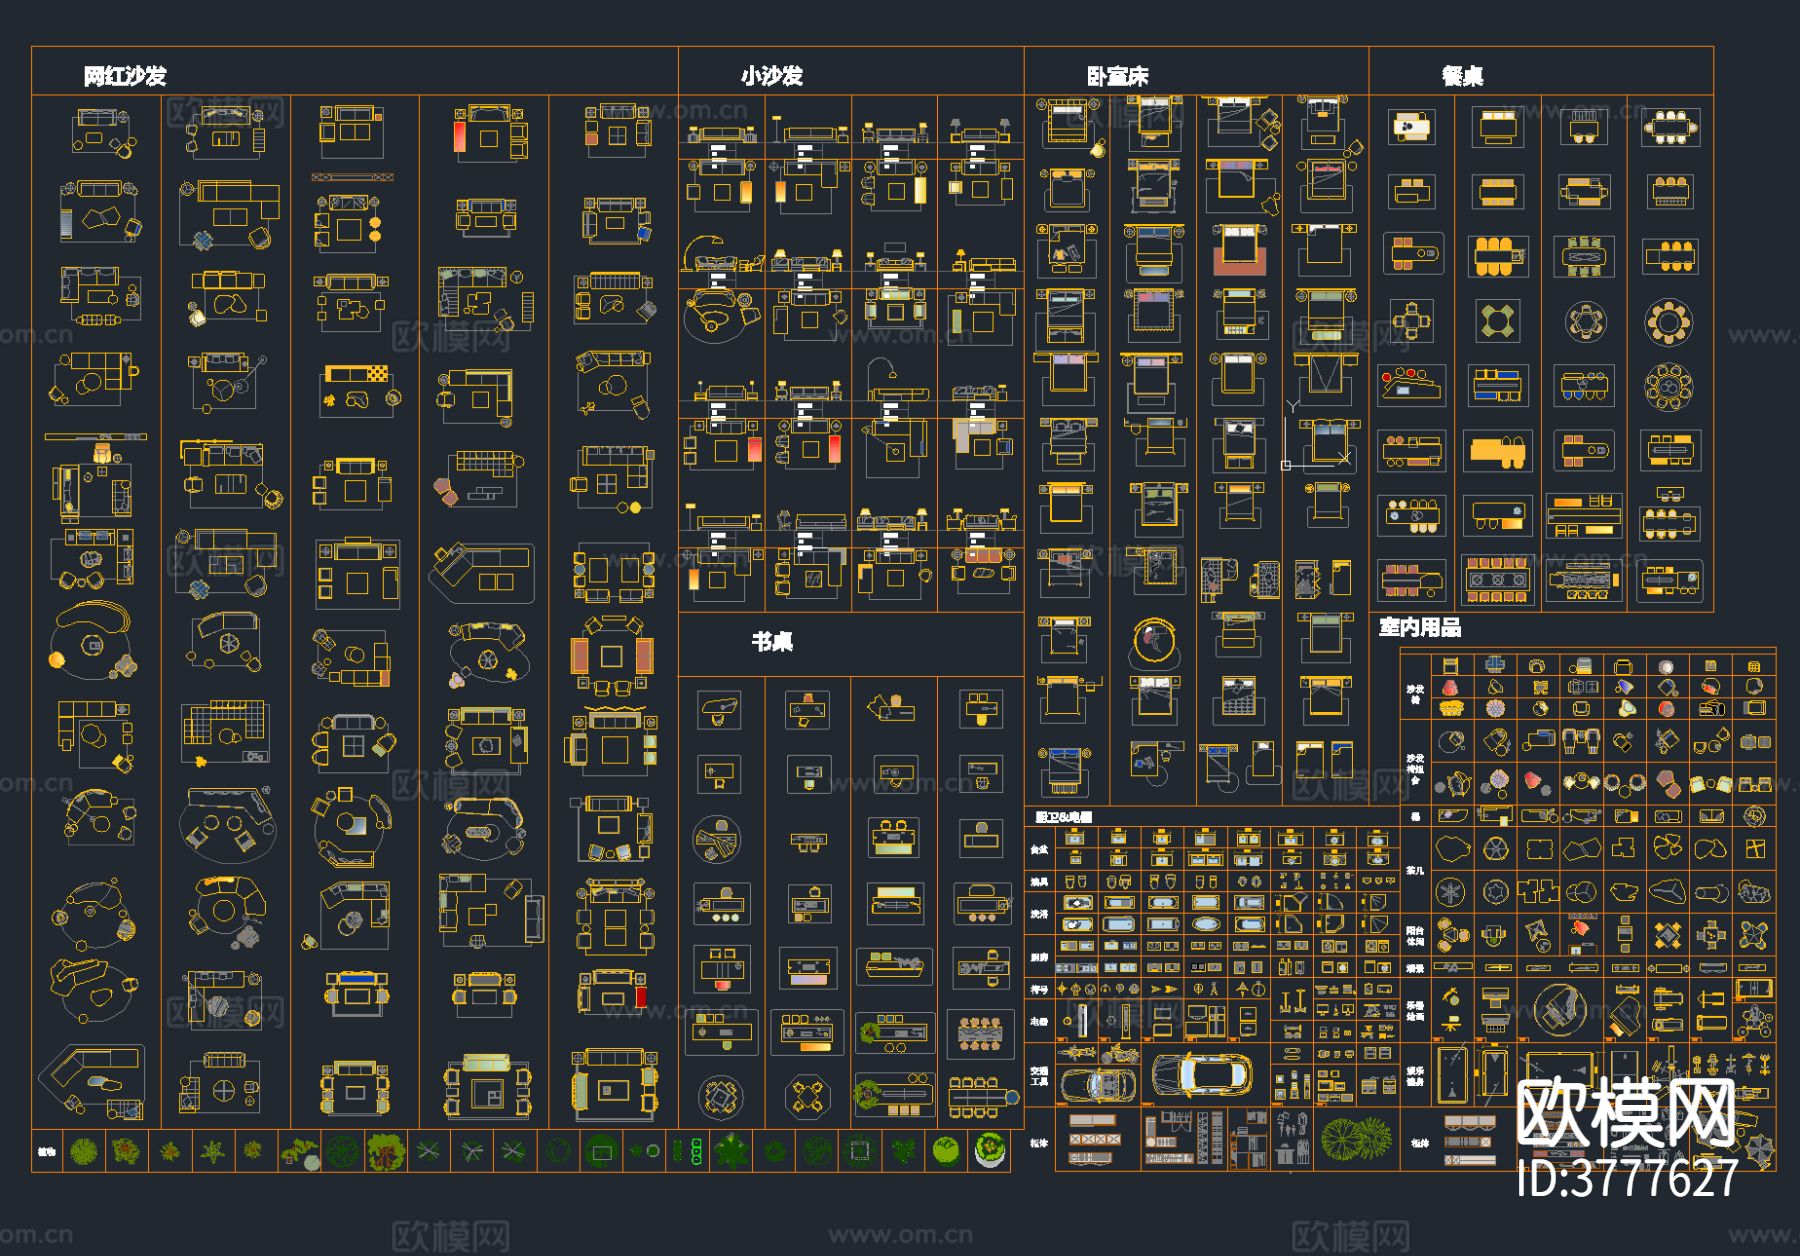The height and width of the screenshot is (1256, 1800).
Task: Select the first irregular tea table in 茶几
Action: [x=1452, y=850]
